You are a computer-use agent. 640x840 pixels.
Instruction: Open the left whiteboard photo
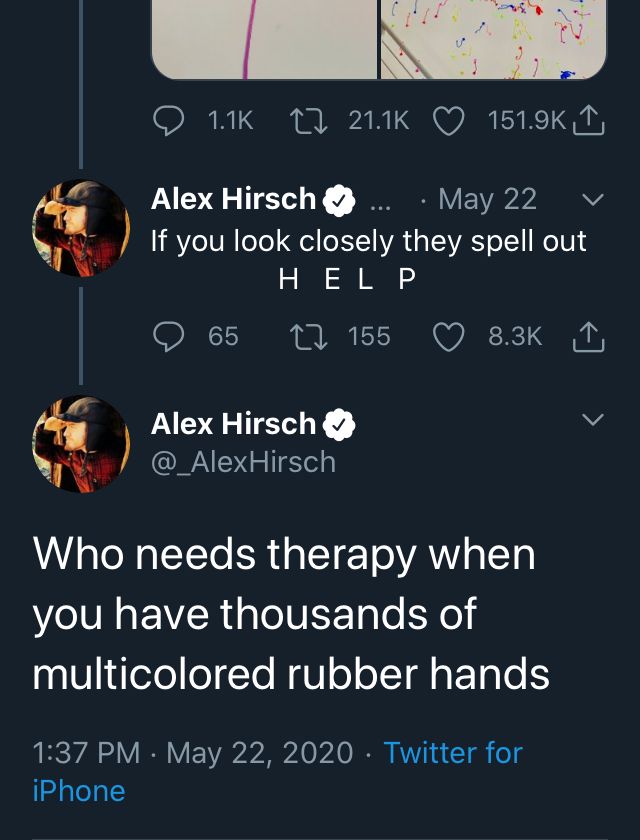(x=264, y=39)
